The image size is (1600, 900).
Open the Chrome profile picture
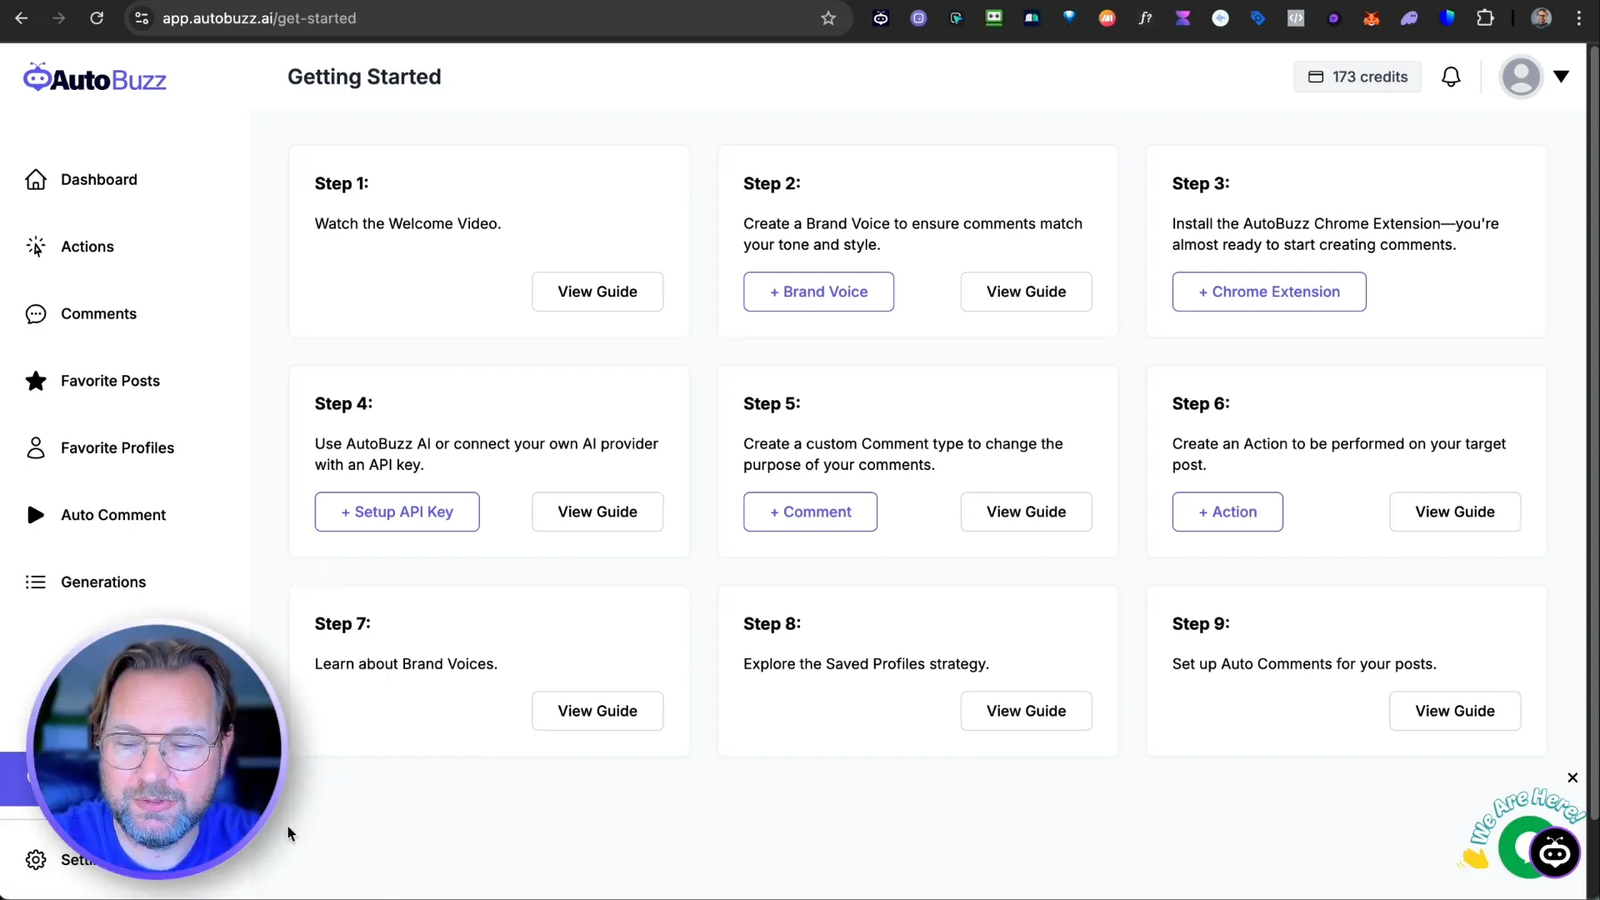tap(1541, 18)
